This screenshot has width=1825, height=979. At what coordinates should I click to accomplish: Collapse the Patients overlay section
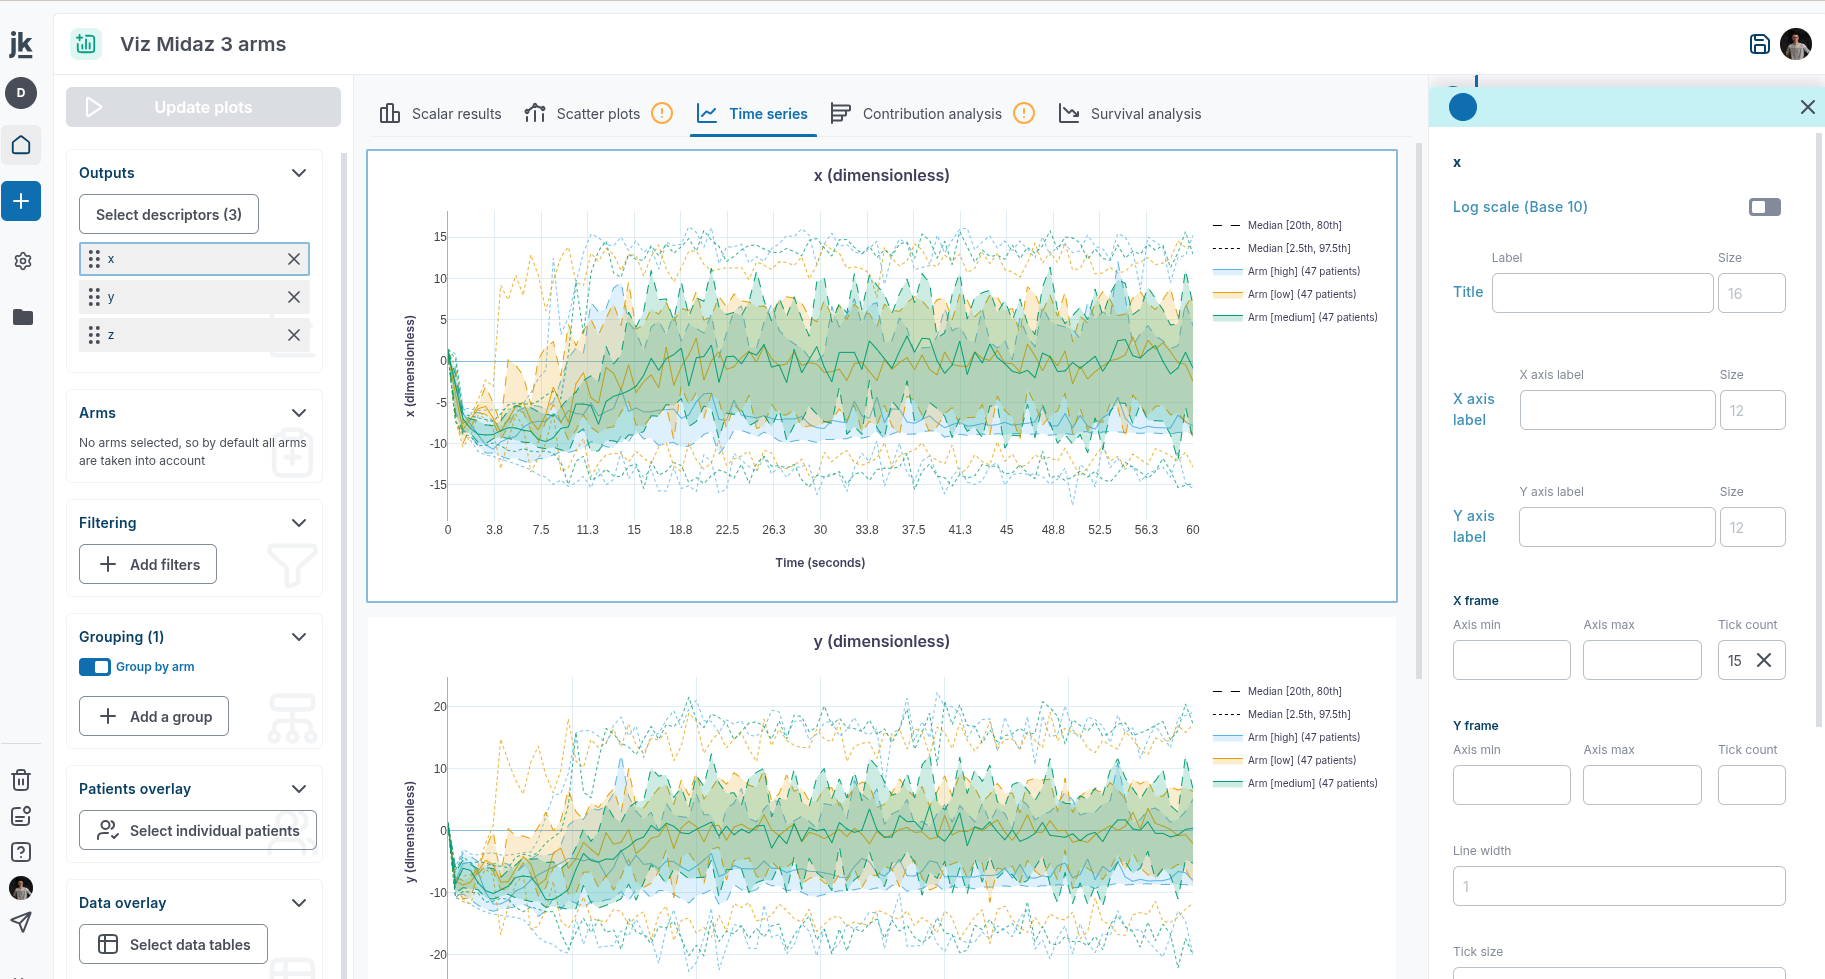tap(298, 788)
